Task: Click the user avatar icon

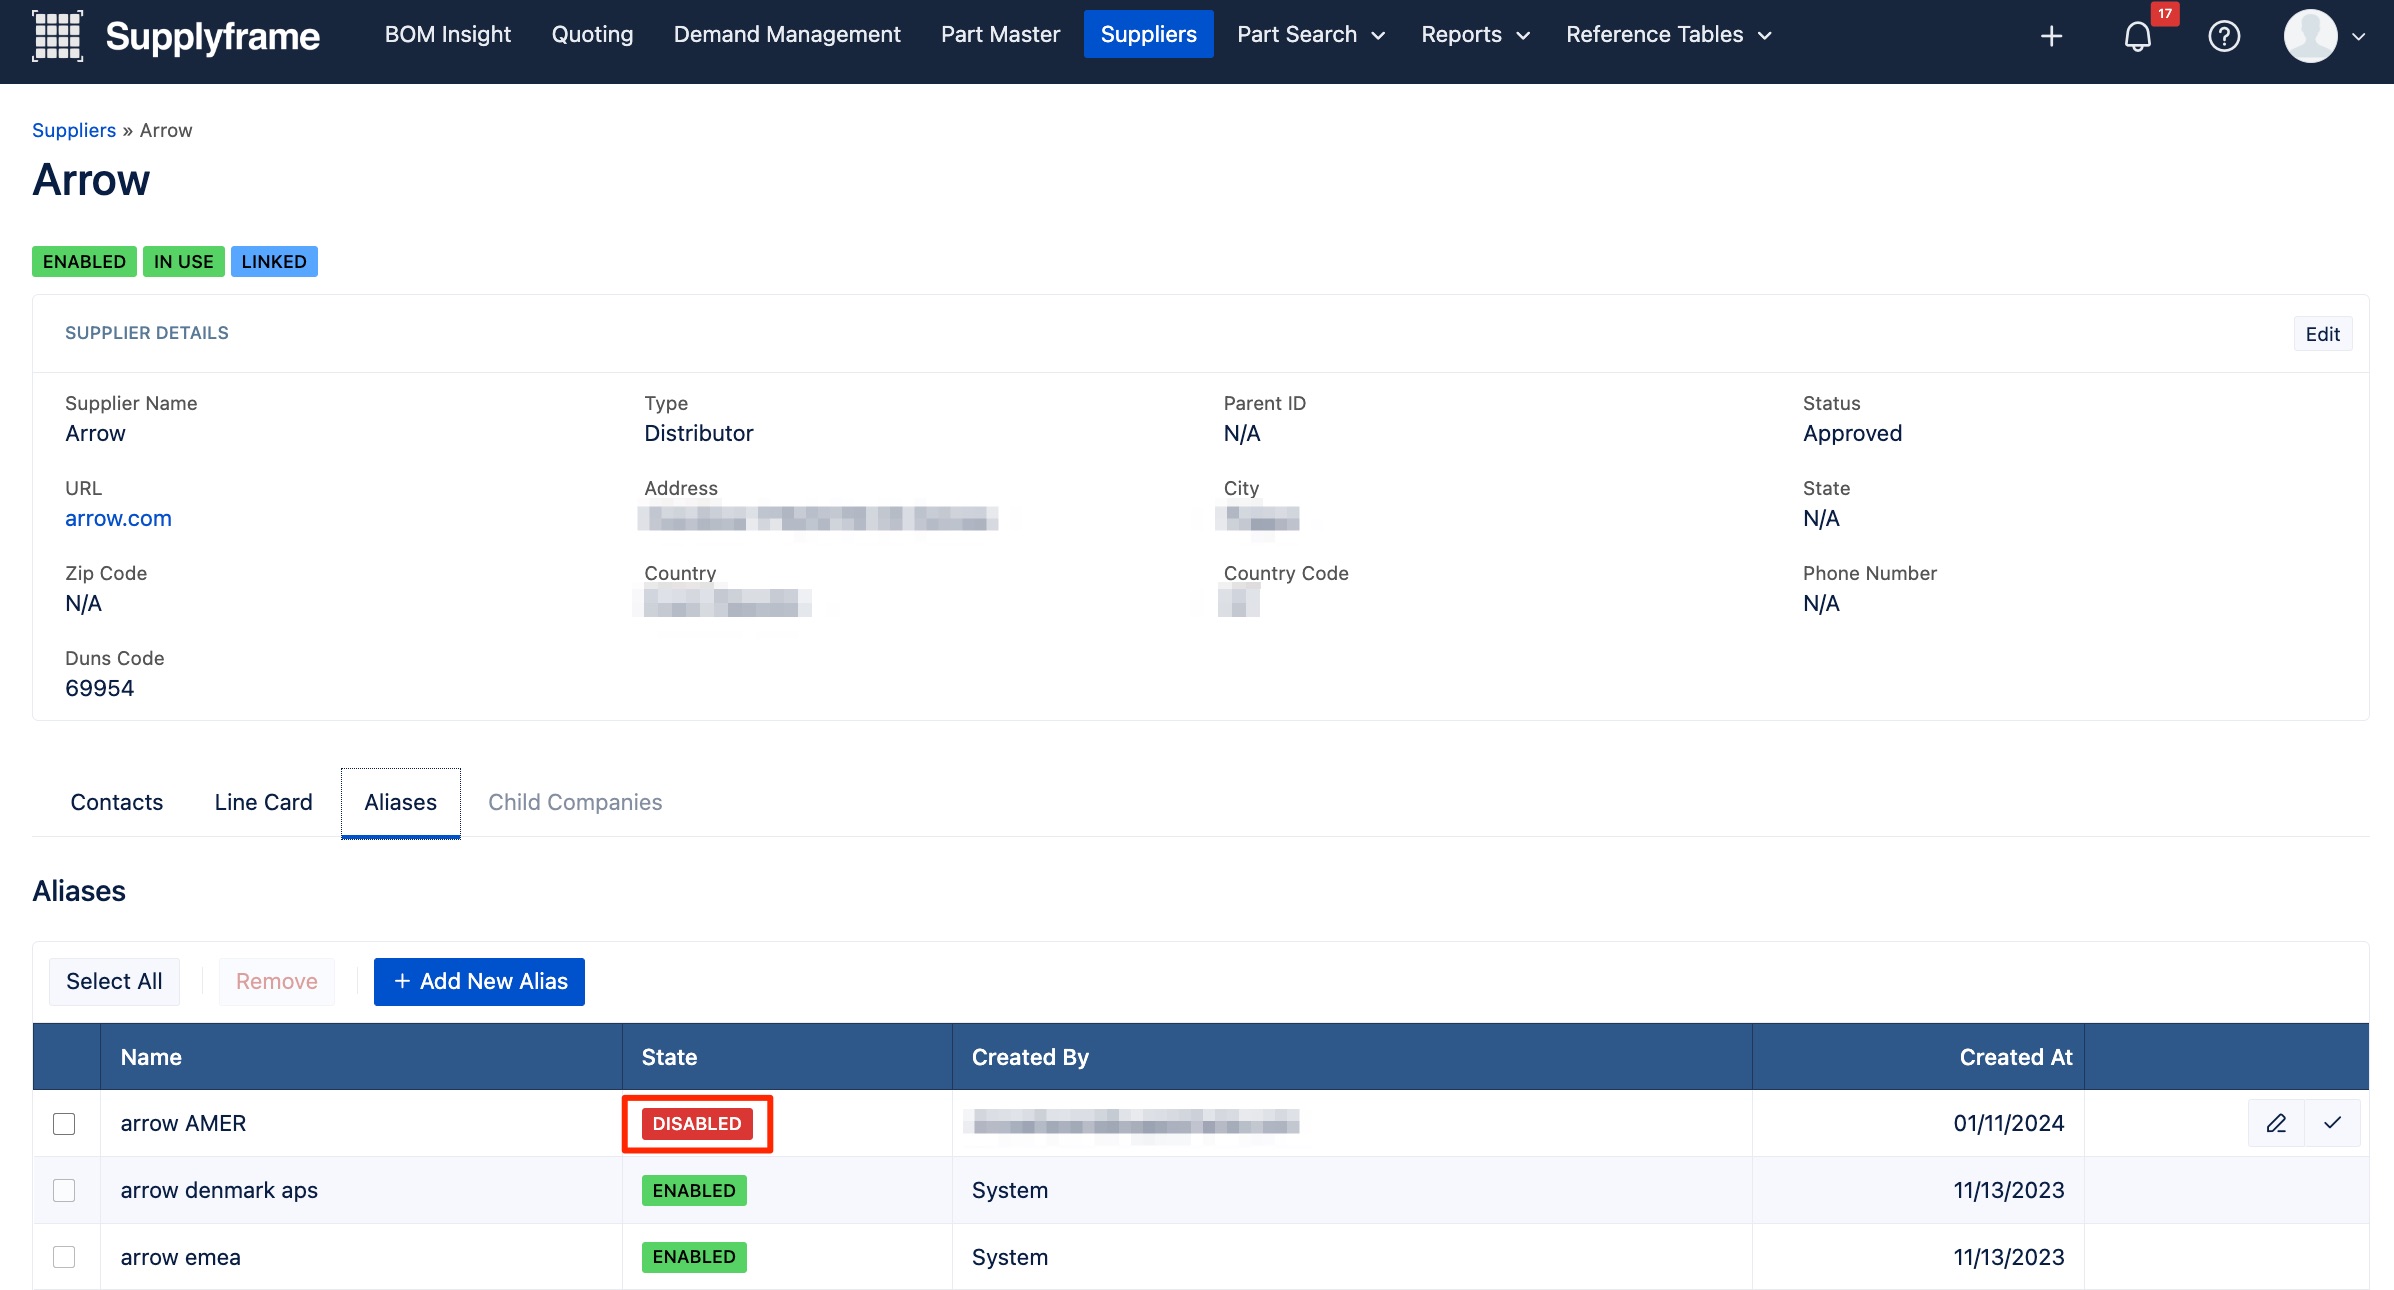Action: (2310, 36)
